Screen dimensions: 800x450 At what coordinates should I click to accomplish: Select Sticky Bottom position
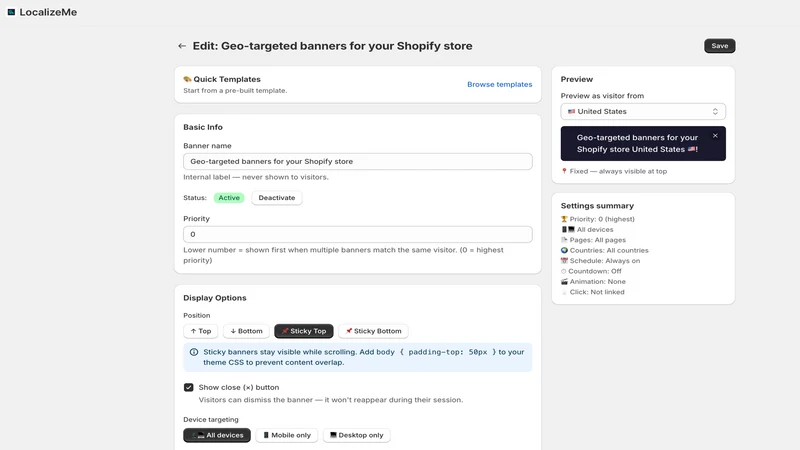373,331
